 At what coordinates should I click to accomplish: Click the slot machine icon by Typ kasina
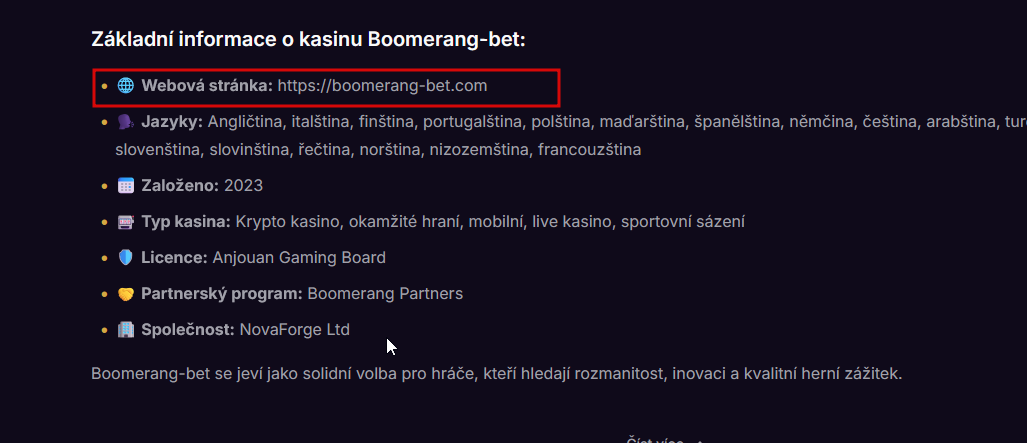click(x=125, y=222)
